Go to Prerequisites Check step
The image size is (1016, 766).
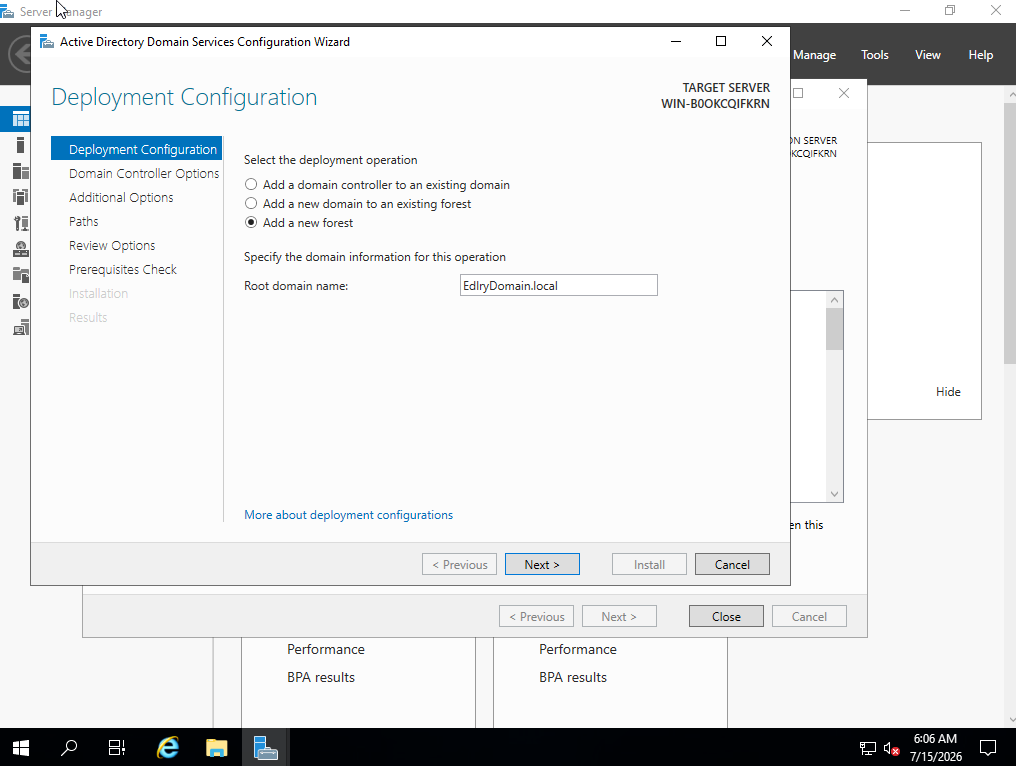tap(122, 270)
